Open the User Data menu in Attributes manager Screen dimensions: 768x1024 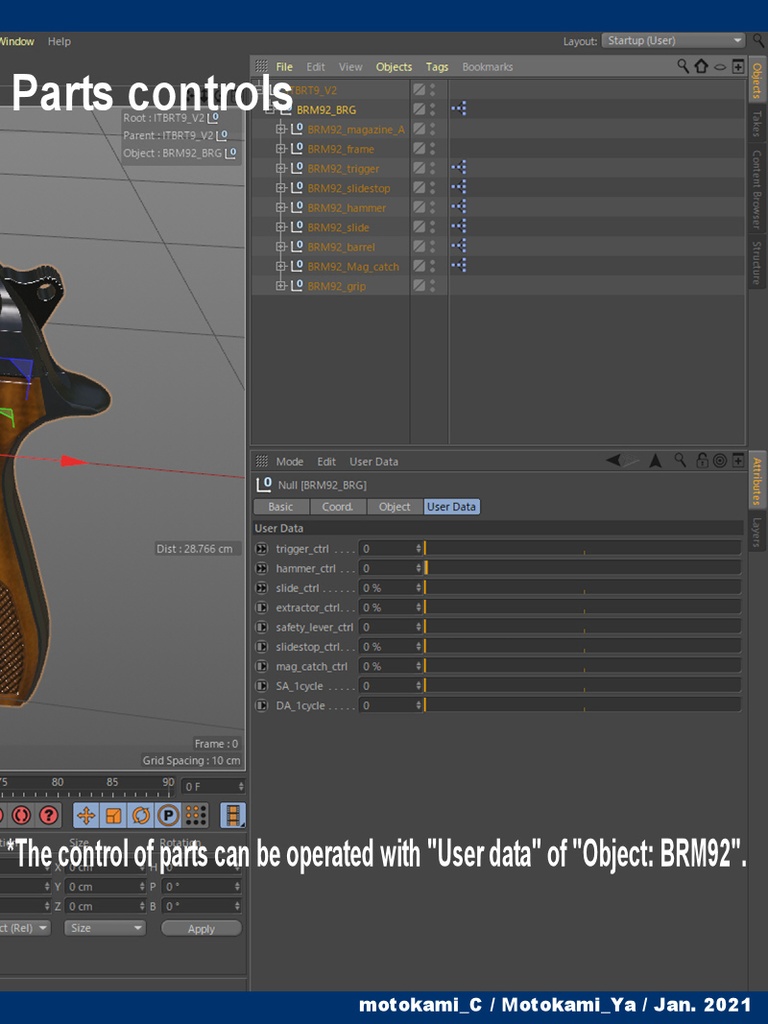pos(374,462)
